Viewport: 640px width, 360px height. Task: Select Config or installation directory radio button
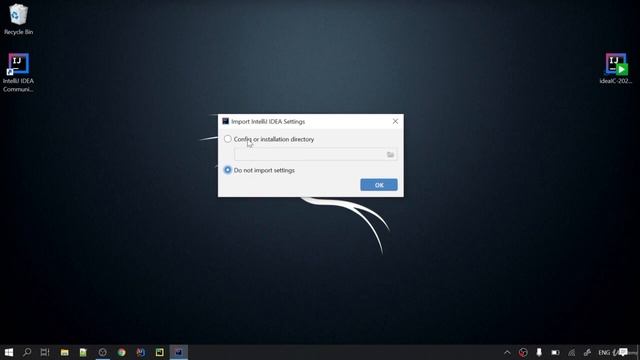(228, 139)
